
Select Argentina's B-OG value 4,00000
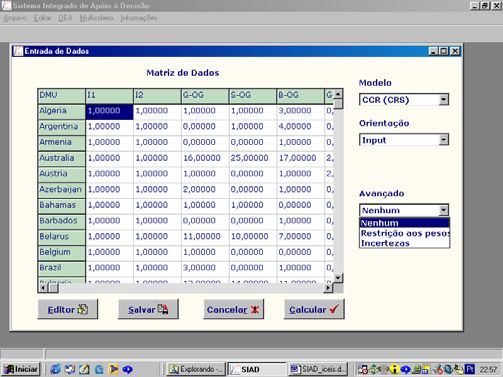(300, 127)
